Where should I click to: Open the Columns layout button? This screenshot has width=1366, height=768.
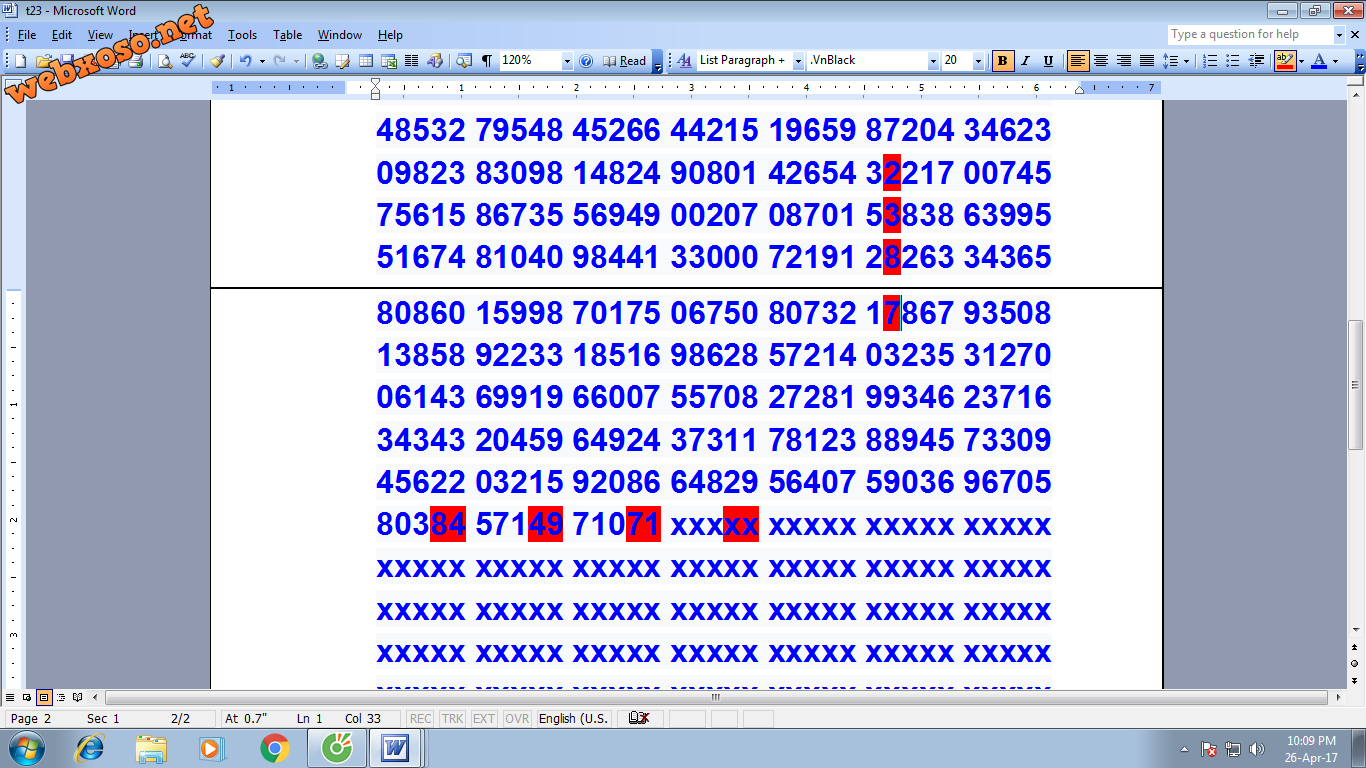[411, 61]
